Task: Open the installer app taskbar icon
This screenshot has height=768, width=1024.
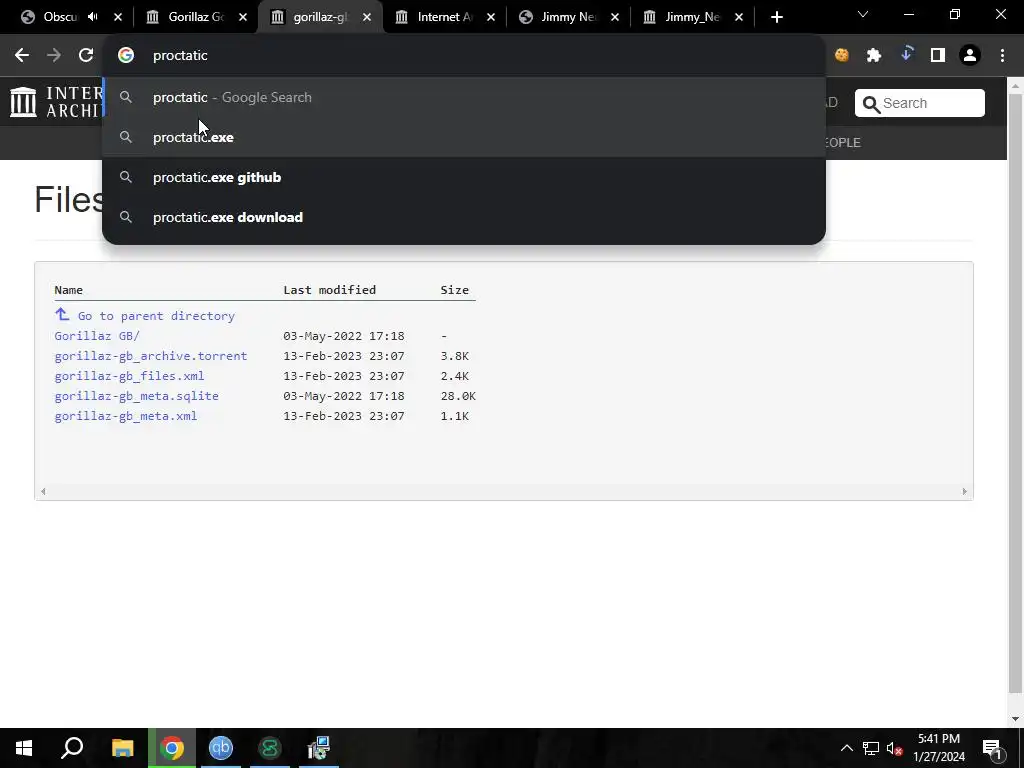Action: [x=319, y=748]
